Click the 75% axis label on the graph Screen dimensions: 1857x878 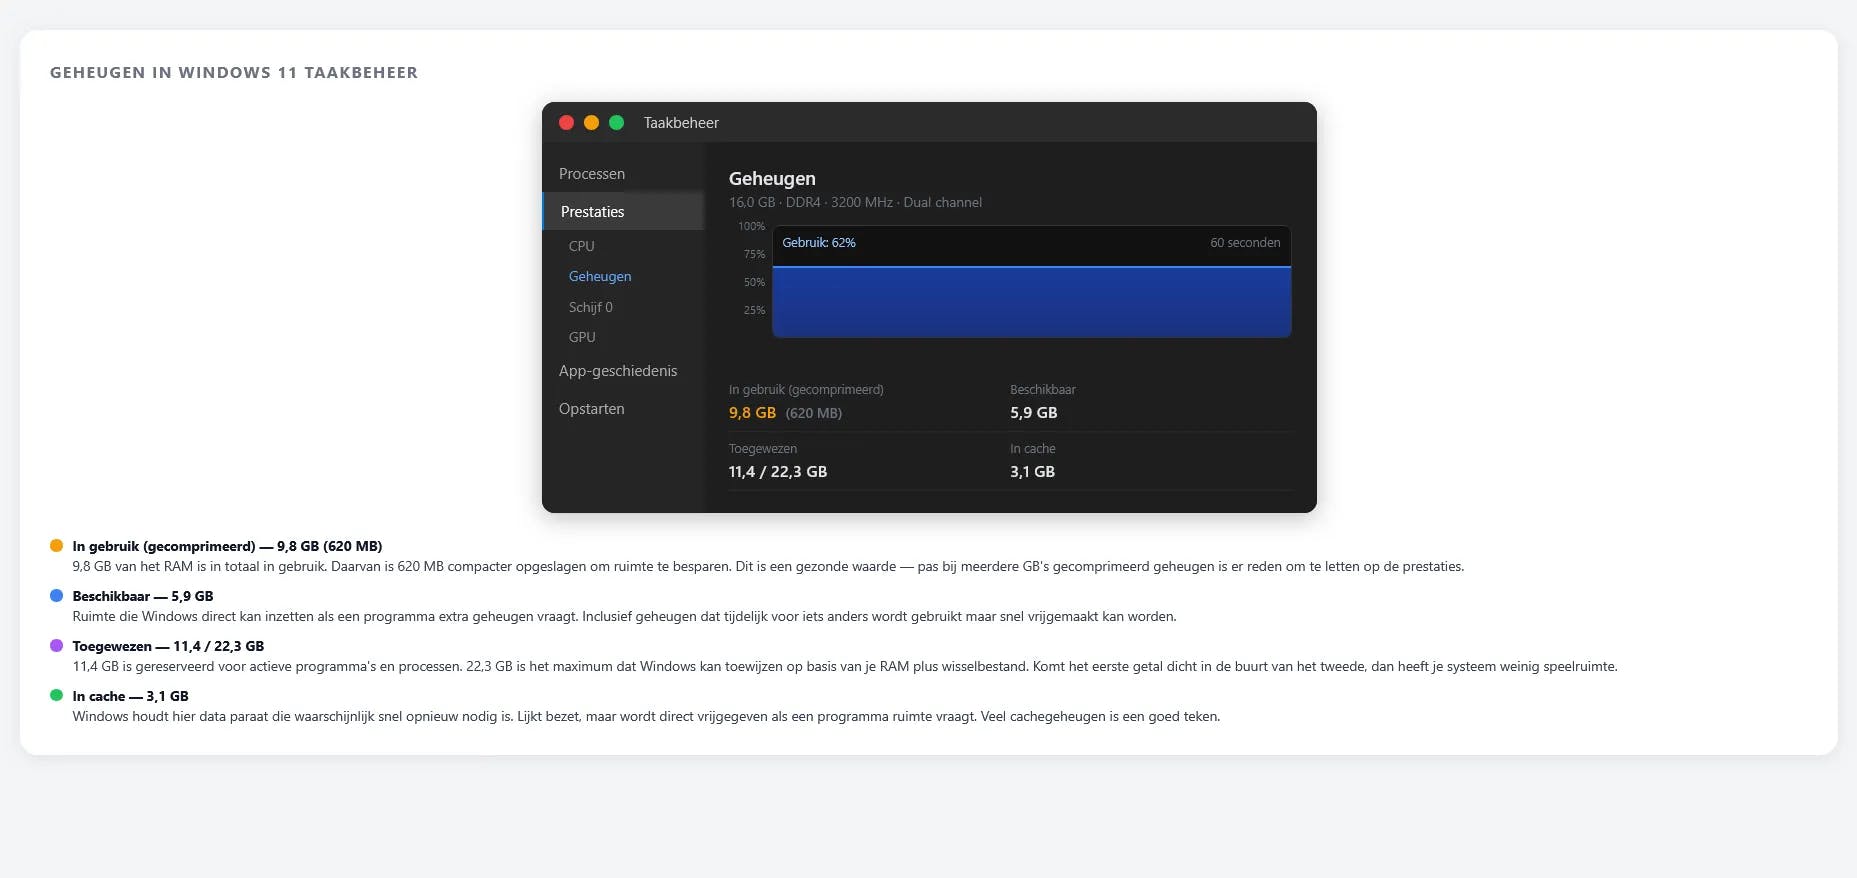(x=754, y=254)
